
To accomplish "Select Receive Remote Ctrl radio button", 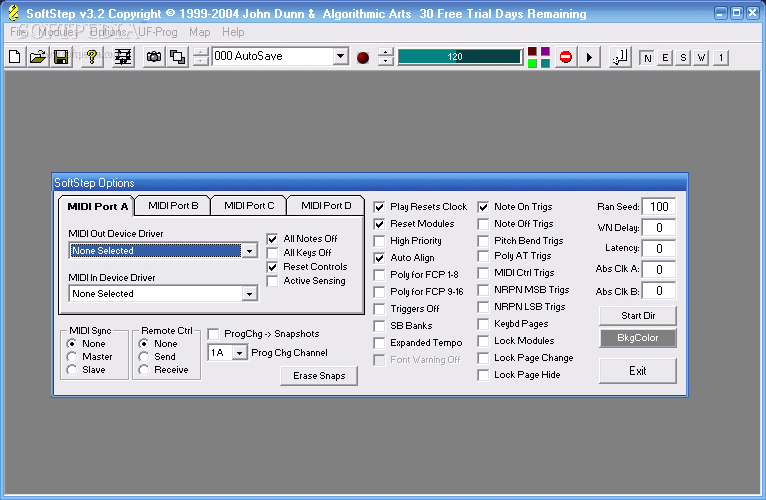I will (144, 370).
